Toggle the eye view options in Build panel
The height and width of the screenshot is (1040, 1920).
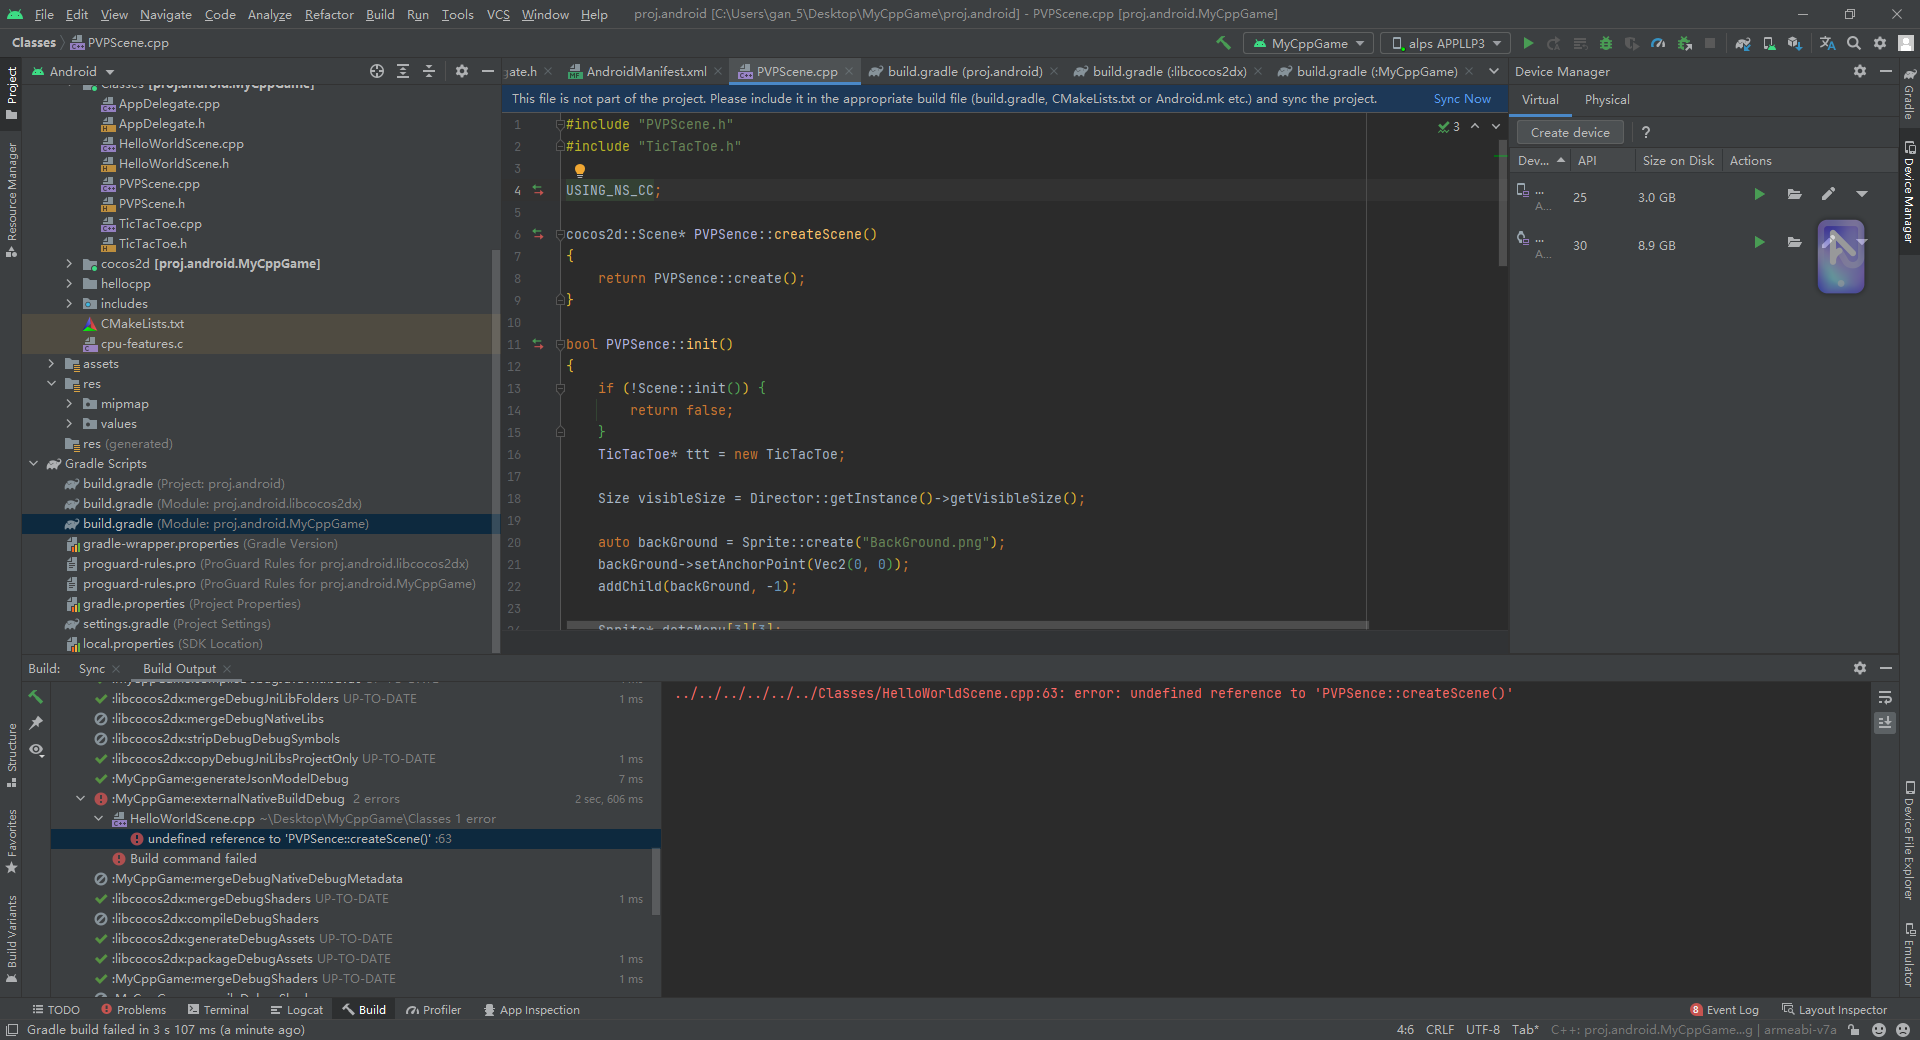click(37, 750)
